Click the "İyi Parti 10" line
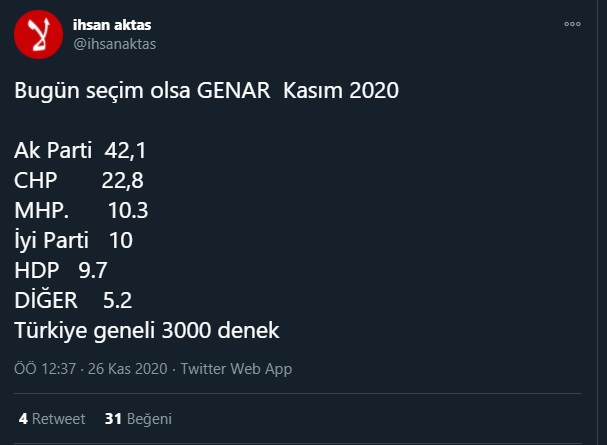 73,241
